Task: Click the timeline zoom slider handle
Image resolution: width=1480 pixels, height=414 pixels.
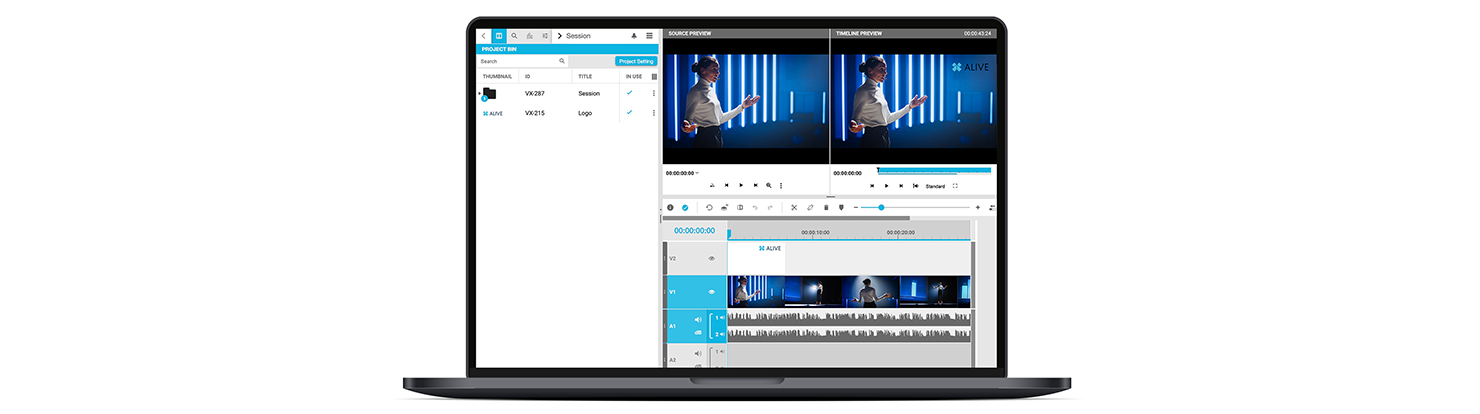Action: [881, 207]
